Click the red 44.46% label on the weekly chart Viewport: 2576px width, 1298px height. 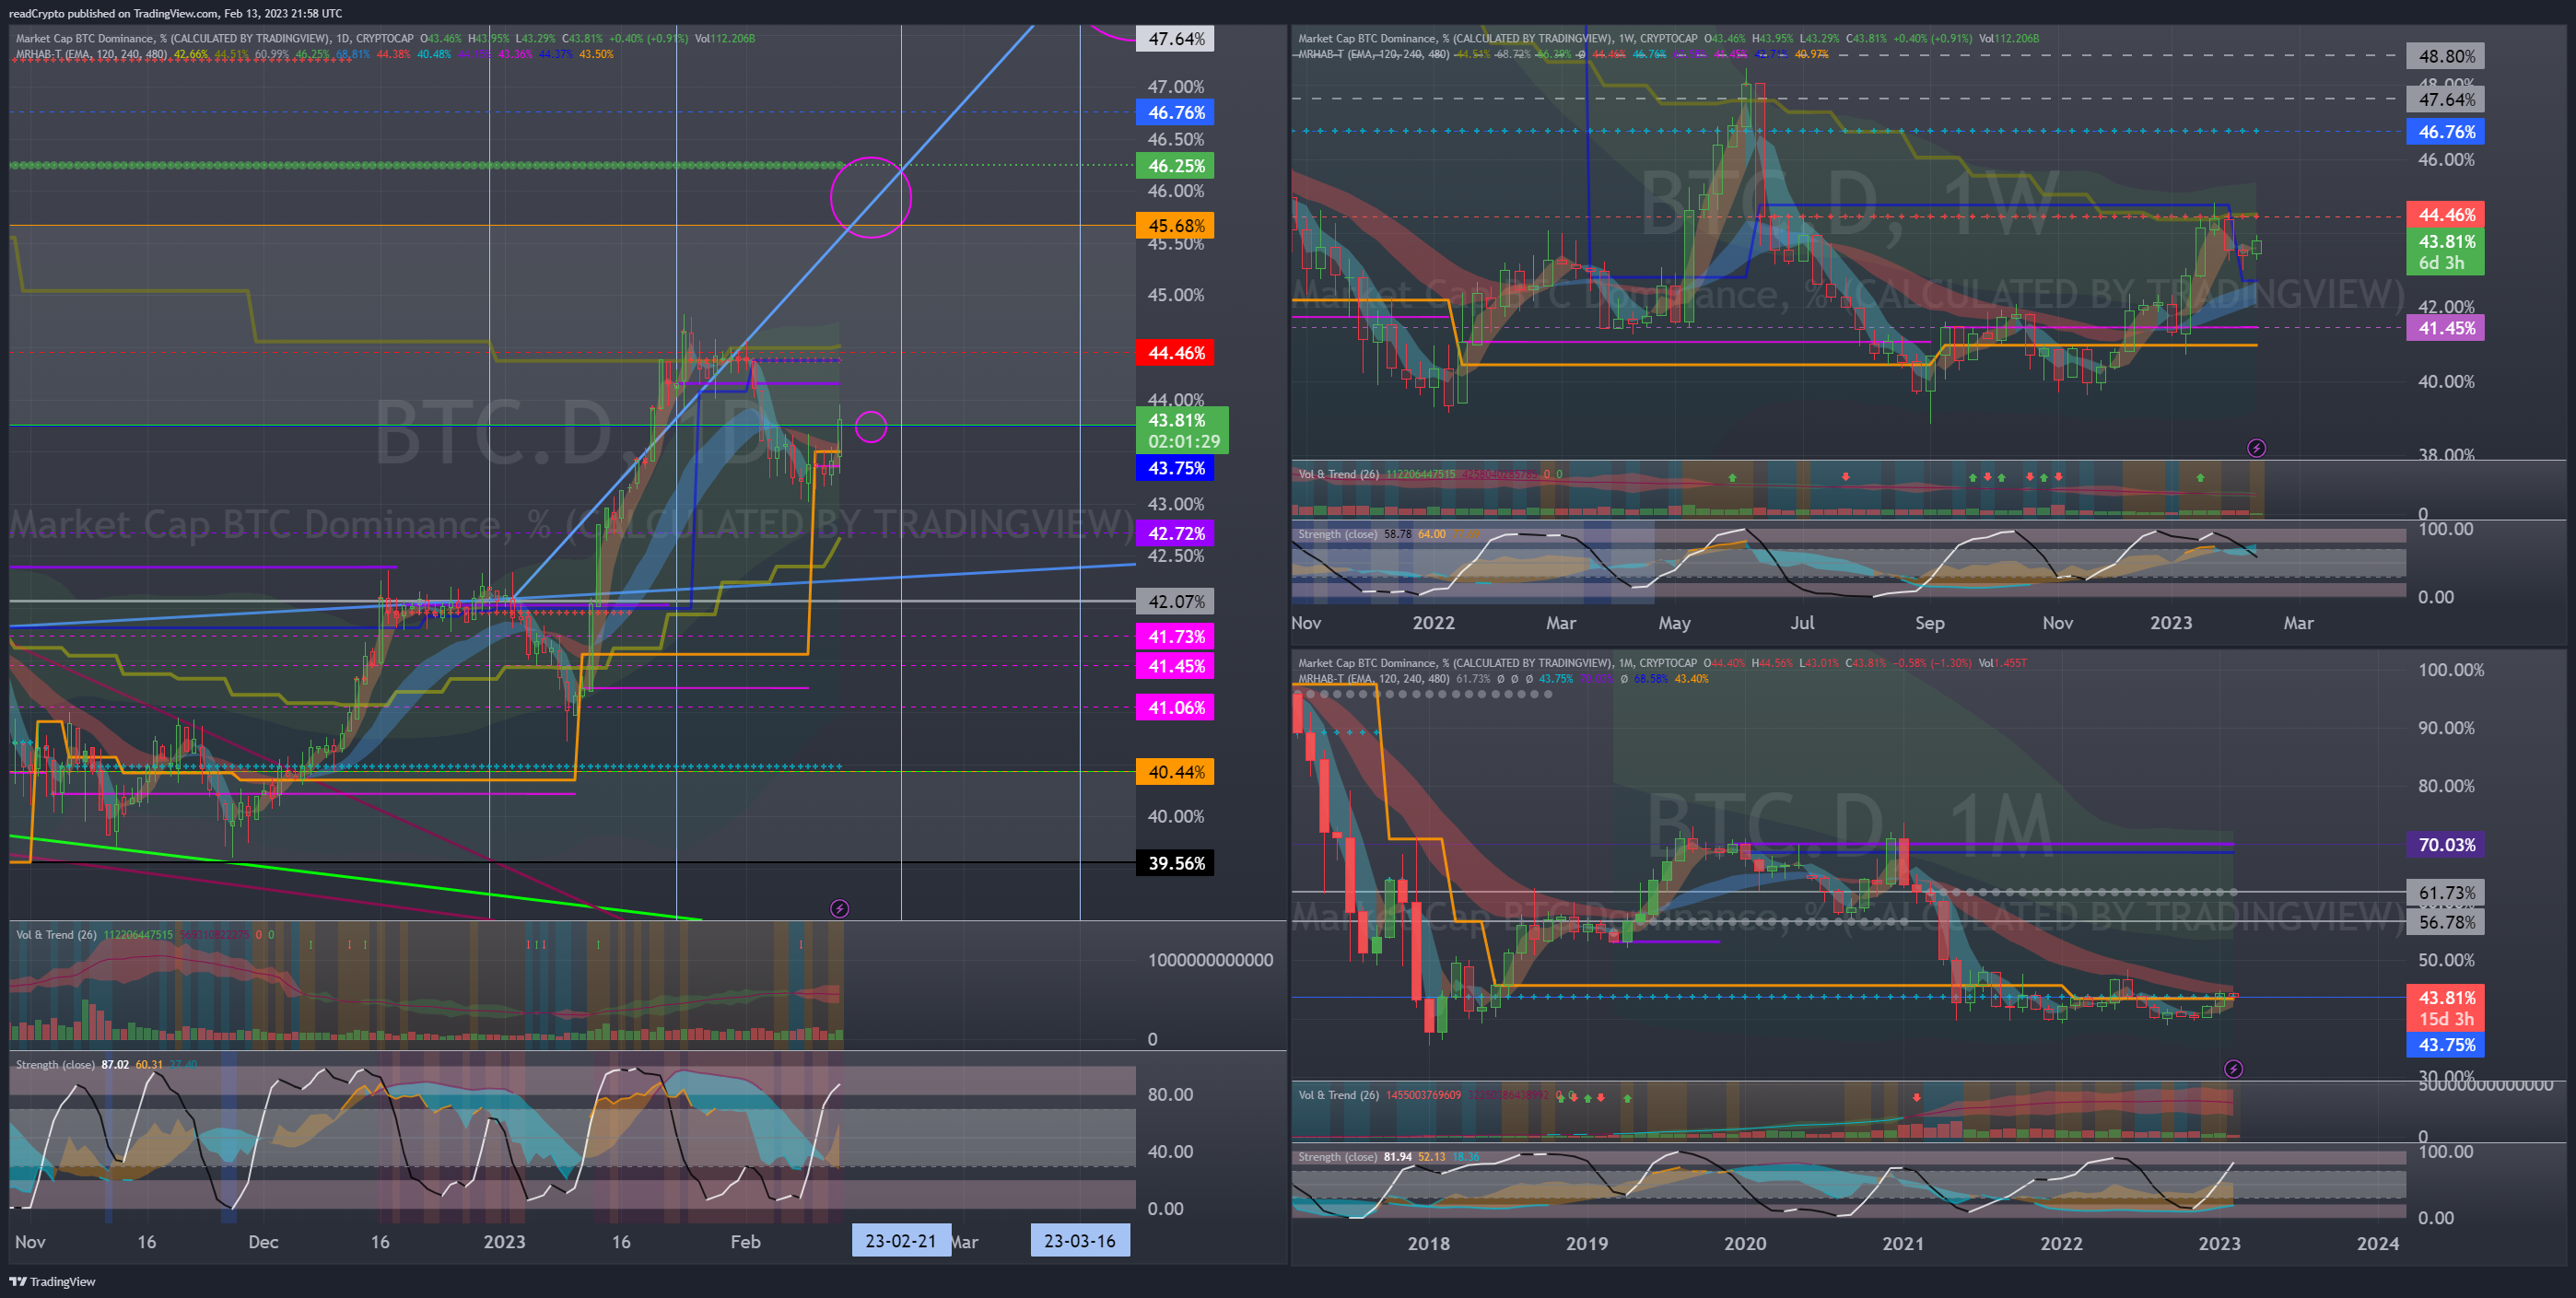point(2445,214)
